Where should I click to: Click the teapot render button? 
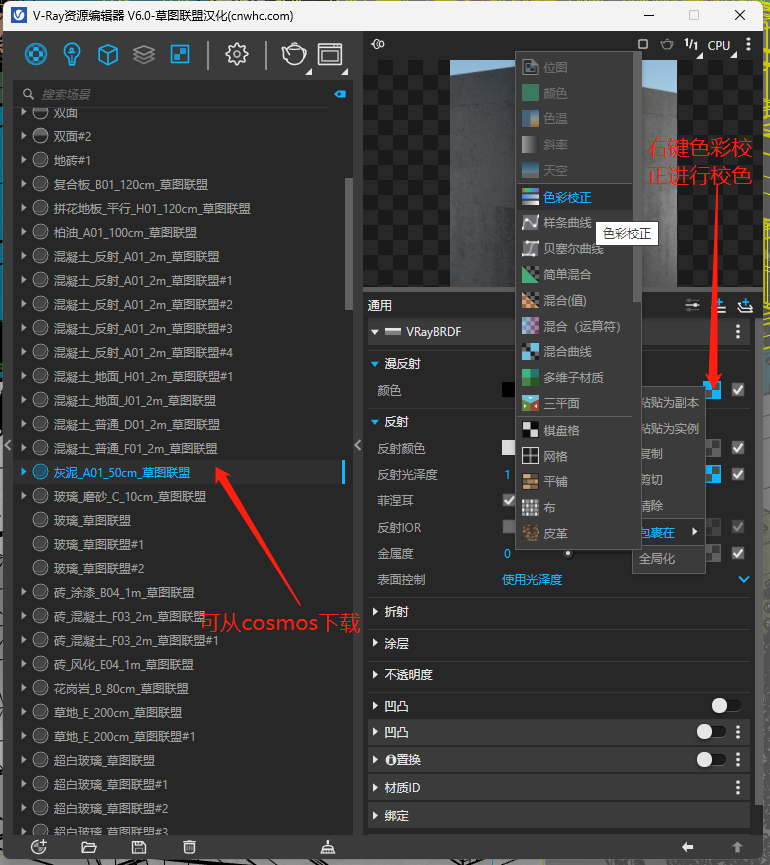click(294, 54)
